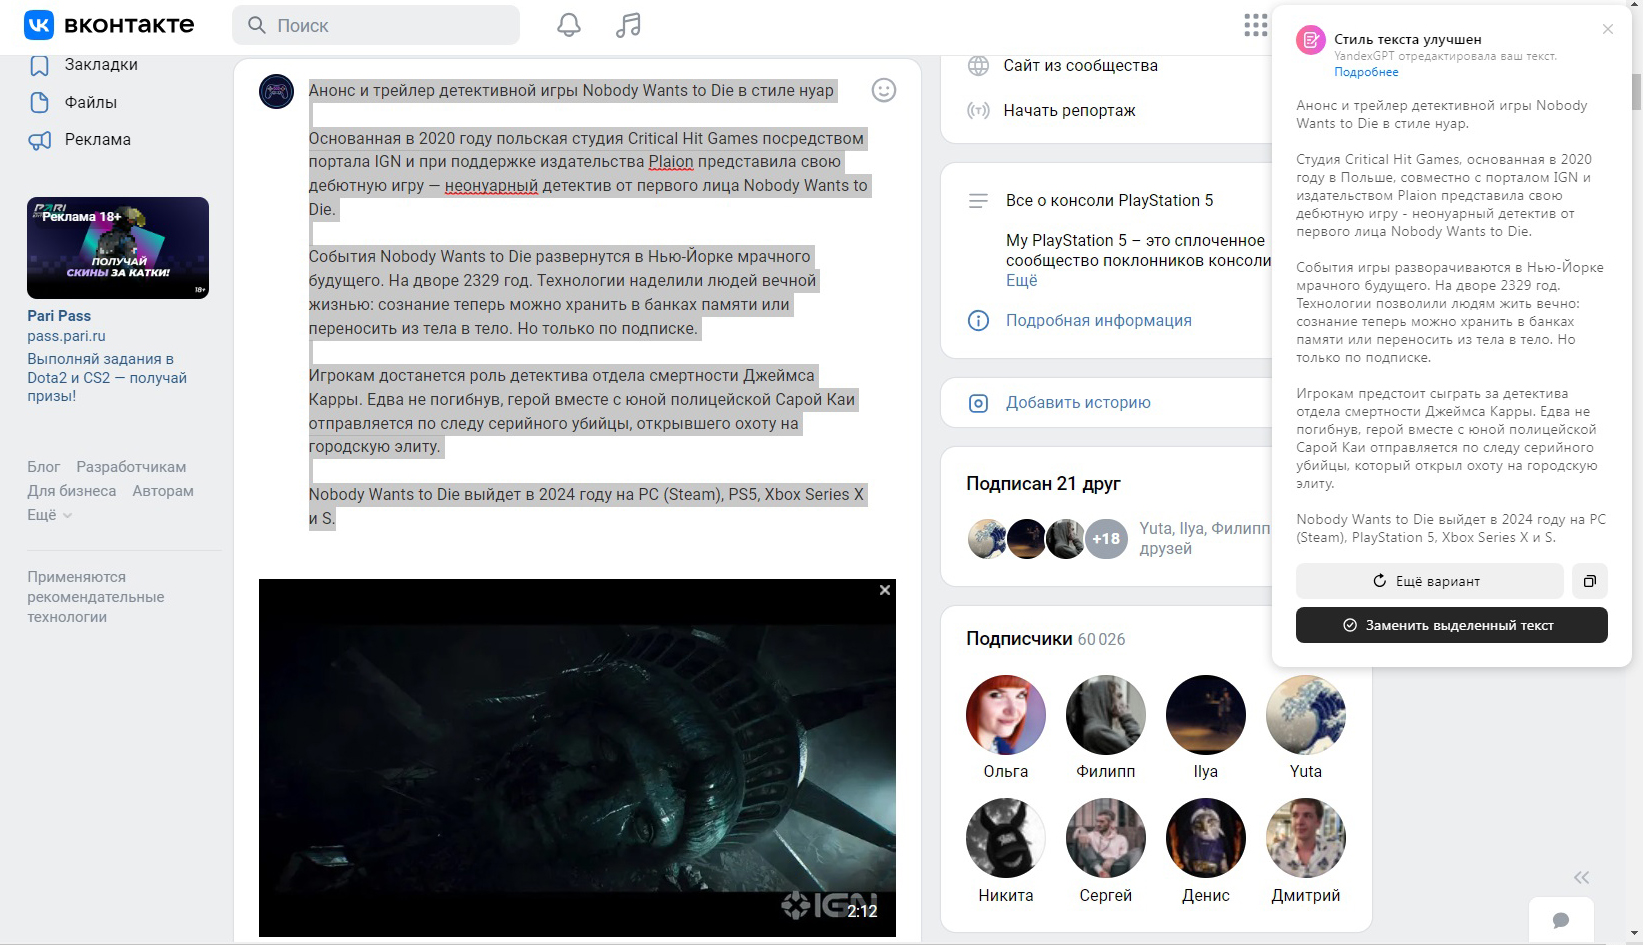Open the Для бизнеса footer link

[x=72, y=491]
